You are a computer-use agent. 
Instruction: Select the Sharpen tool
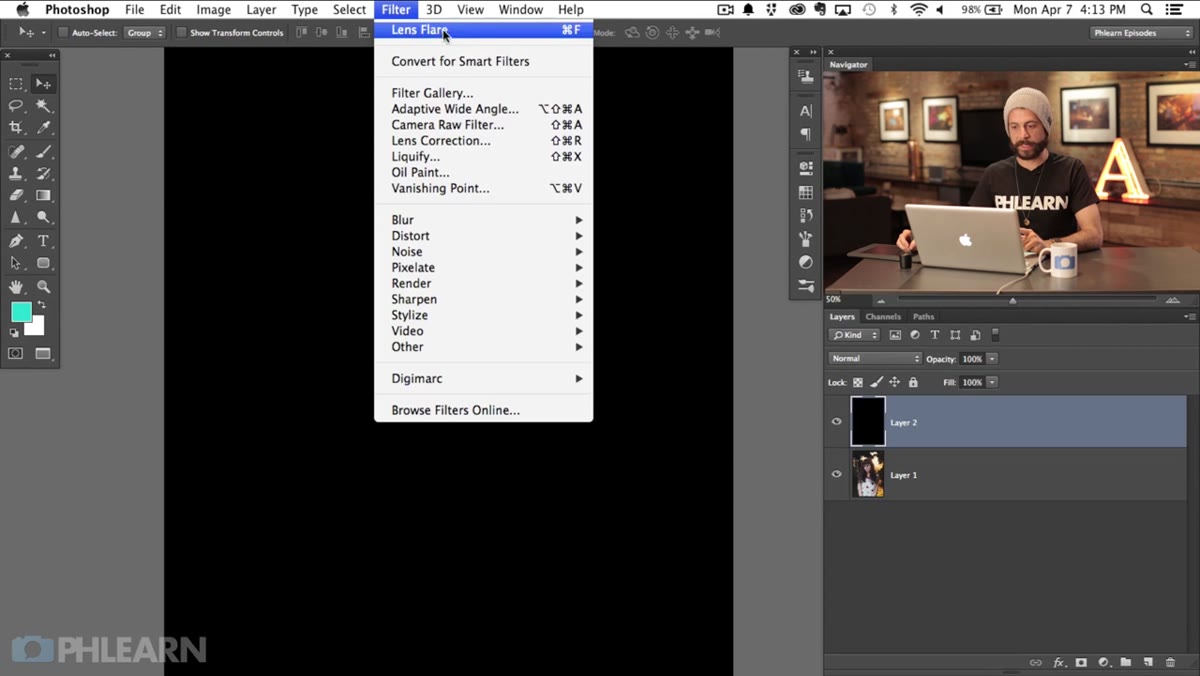point(16,218)
